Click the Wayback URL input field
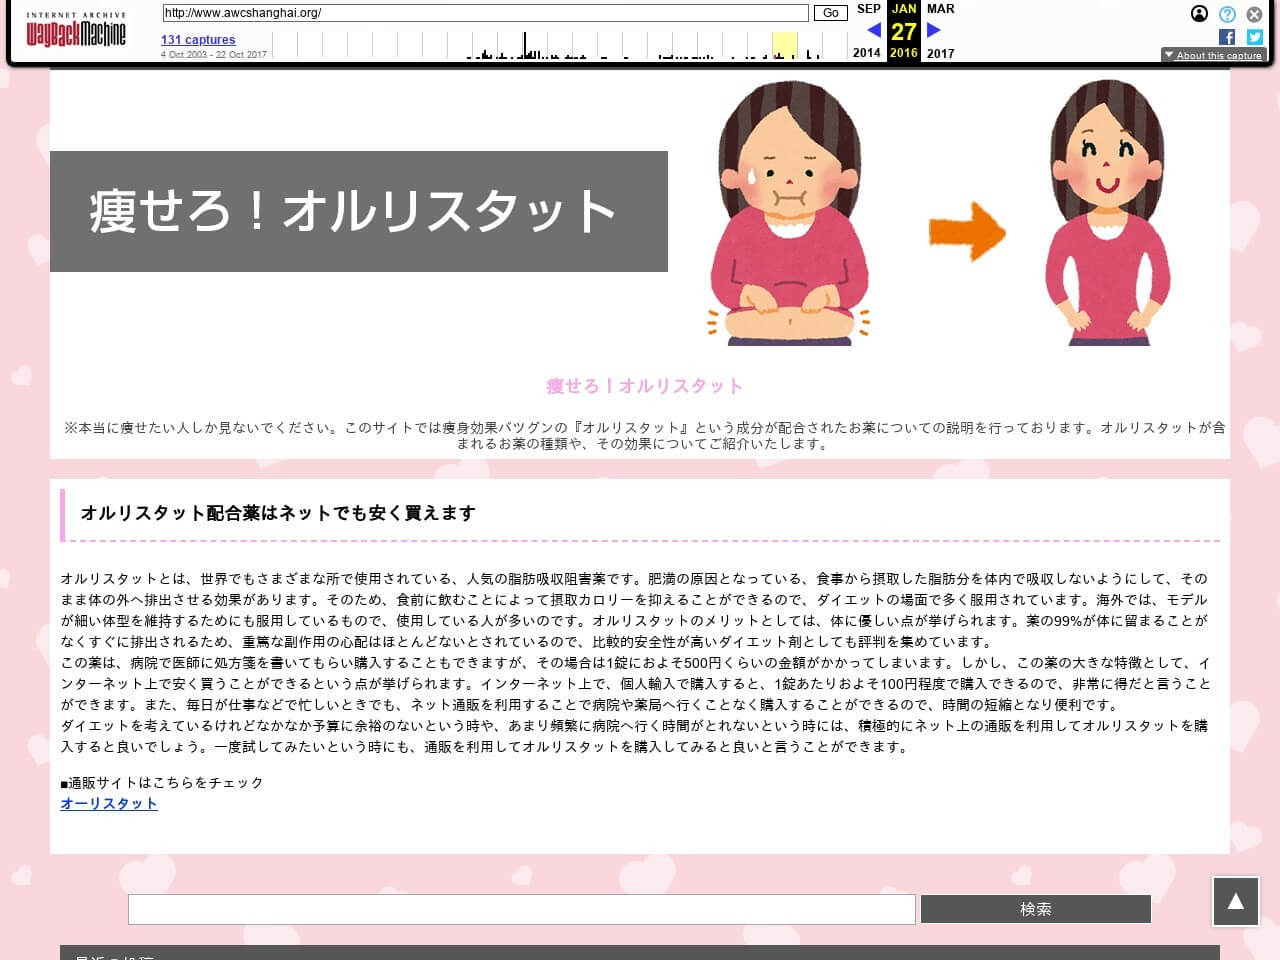 pos(485,13)
